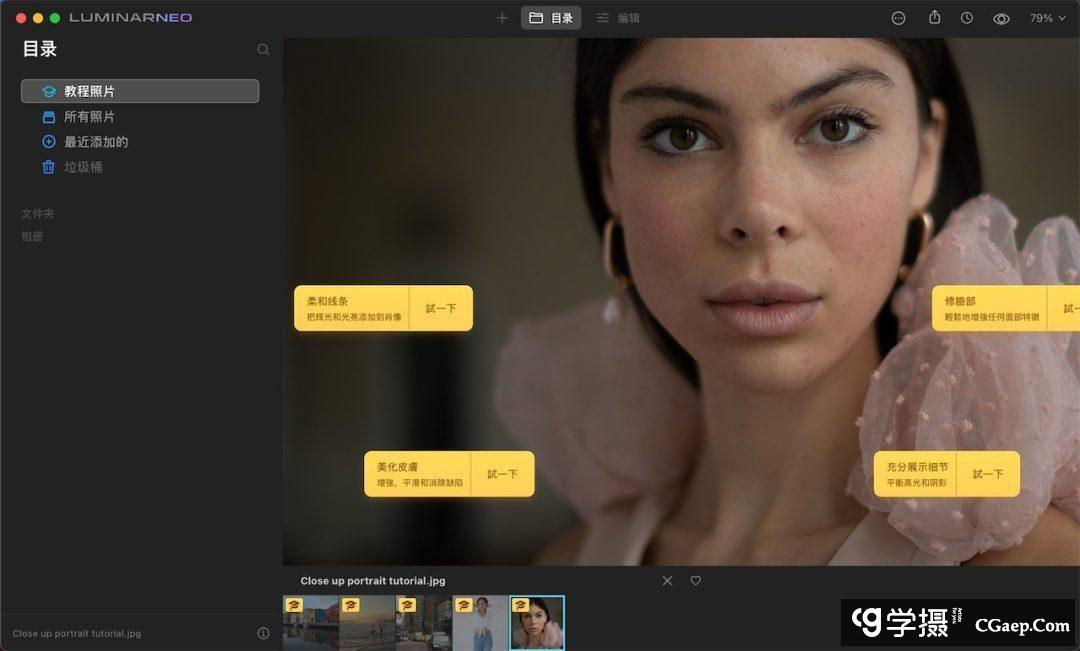Toggle the before/after preview eye icon

pyautogui.click(x=1001, y=19)
